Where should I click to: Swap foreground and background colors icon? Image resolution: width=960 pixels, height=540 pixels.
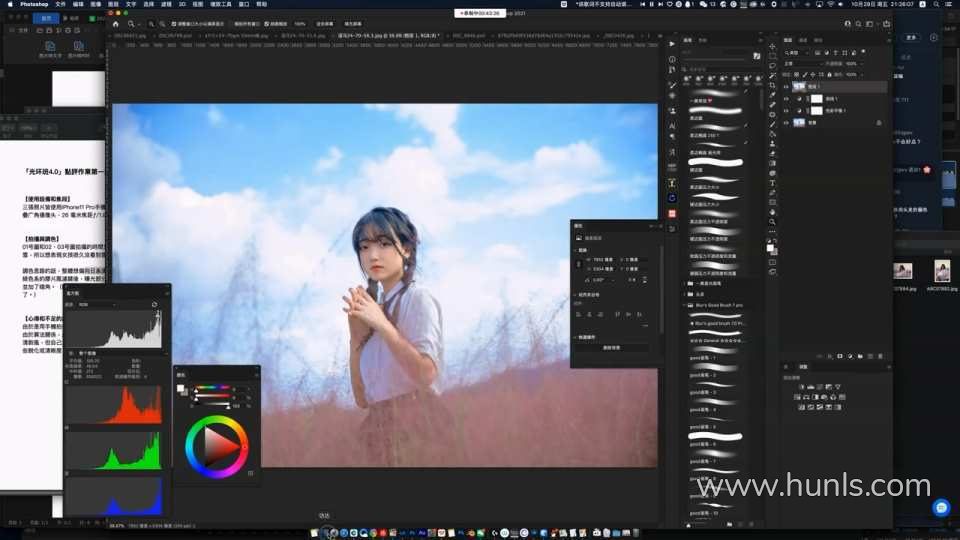click(776, 241)
